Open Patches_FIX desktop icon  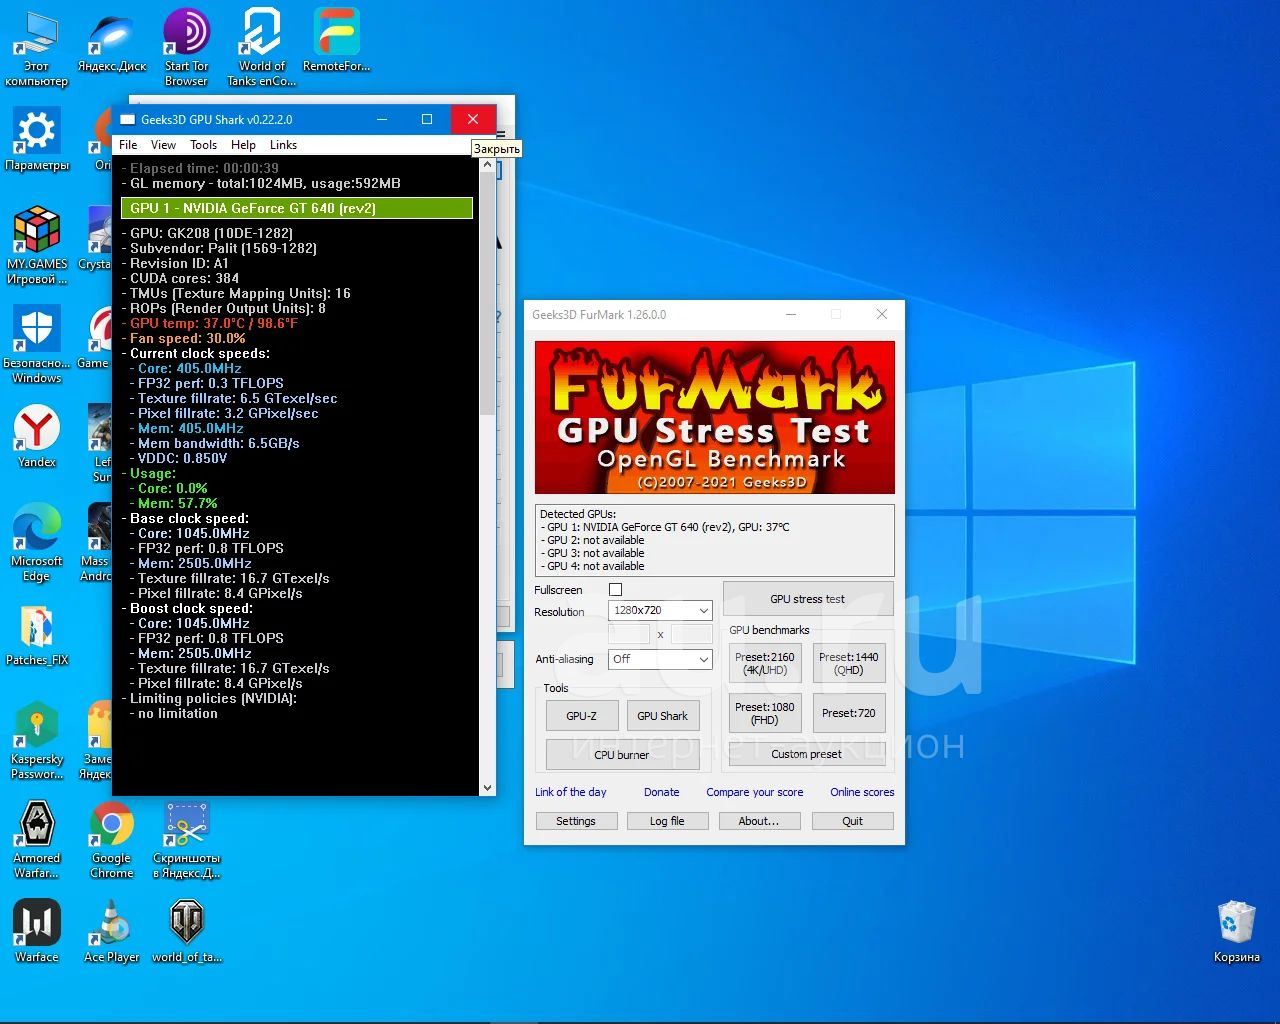37,635
